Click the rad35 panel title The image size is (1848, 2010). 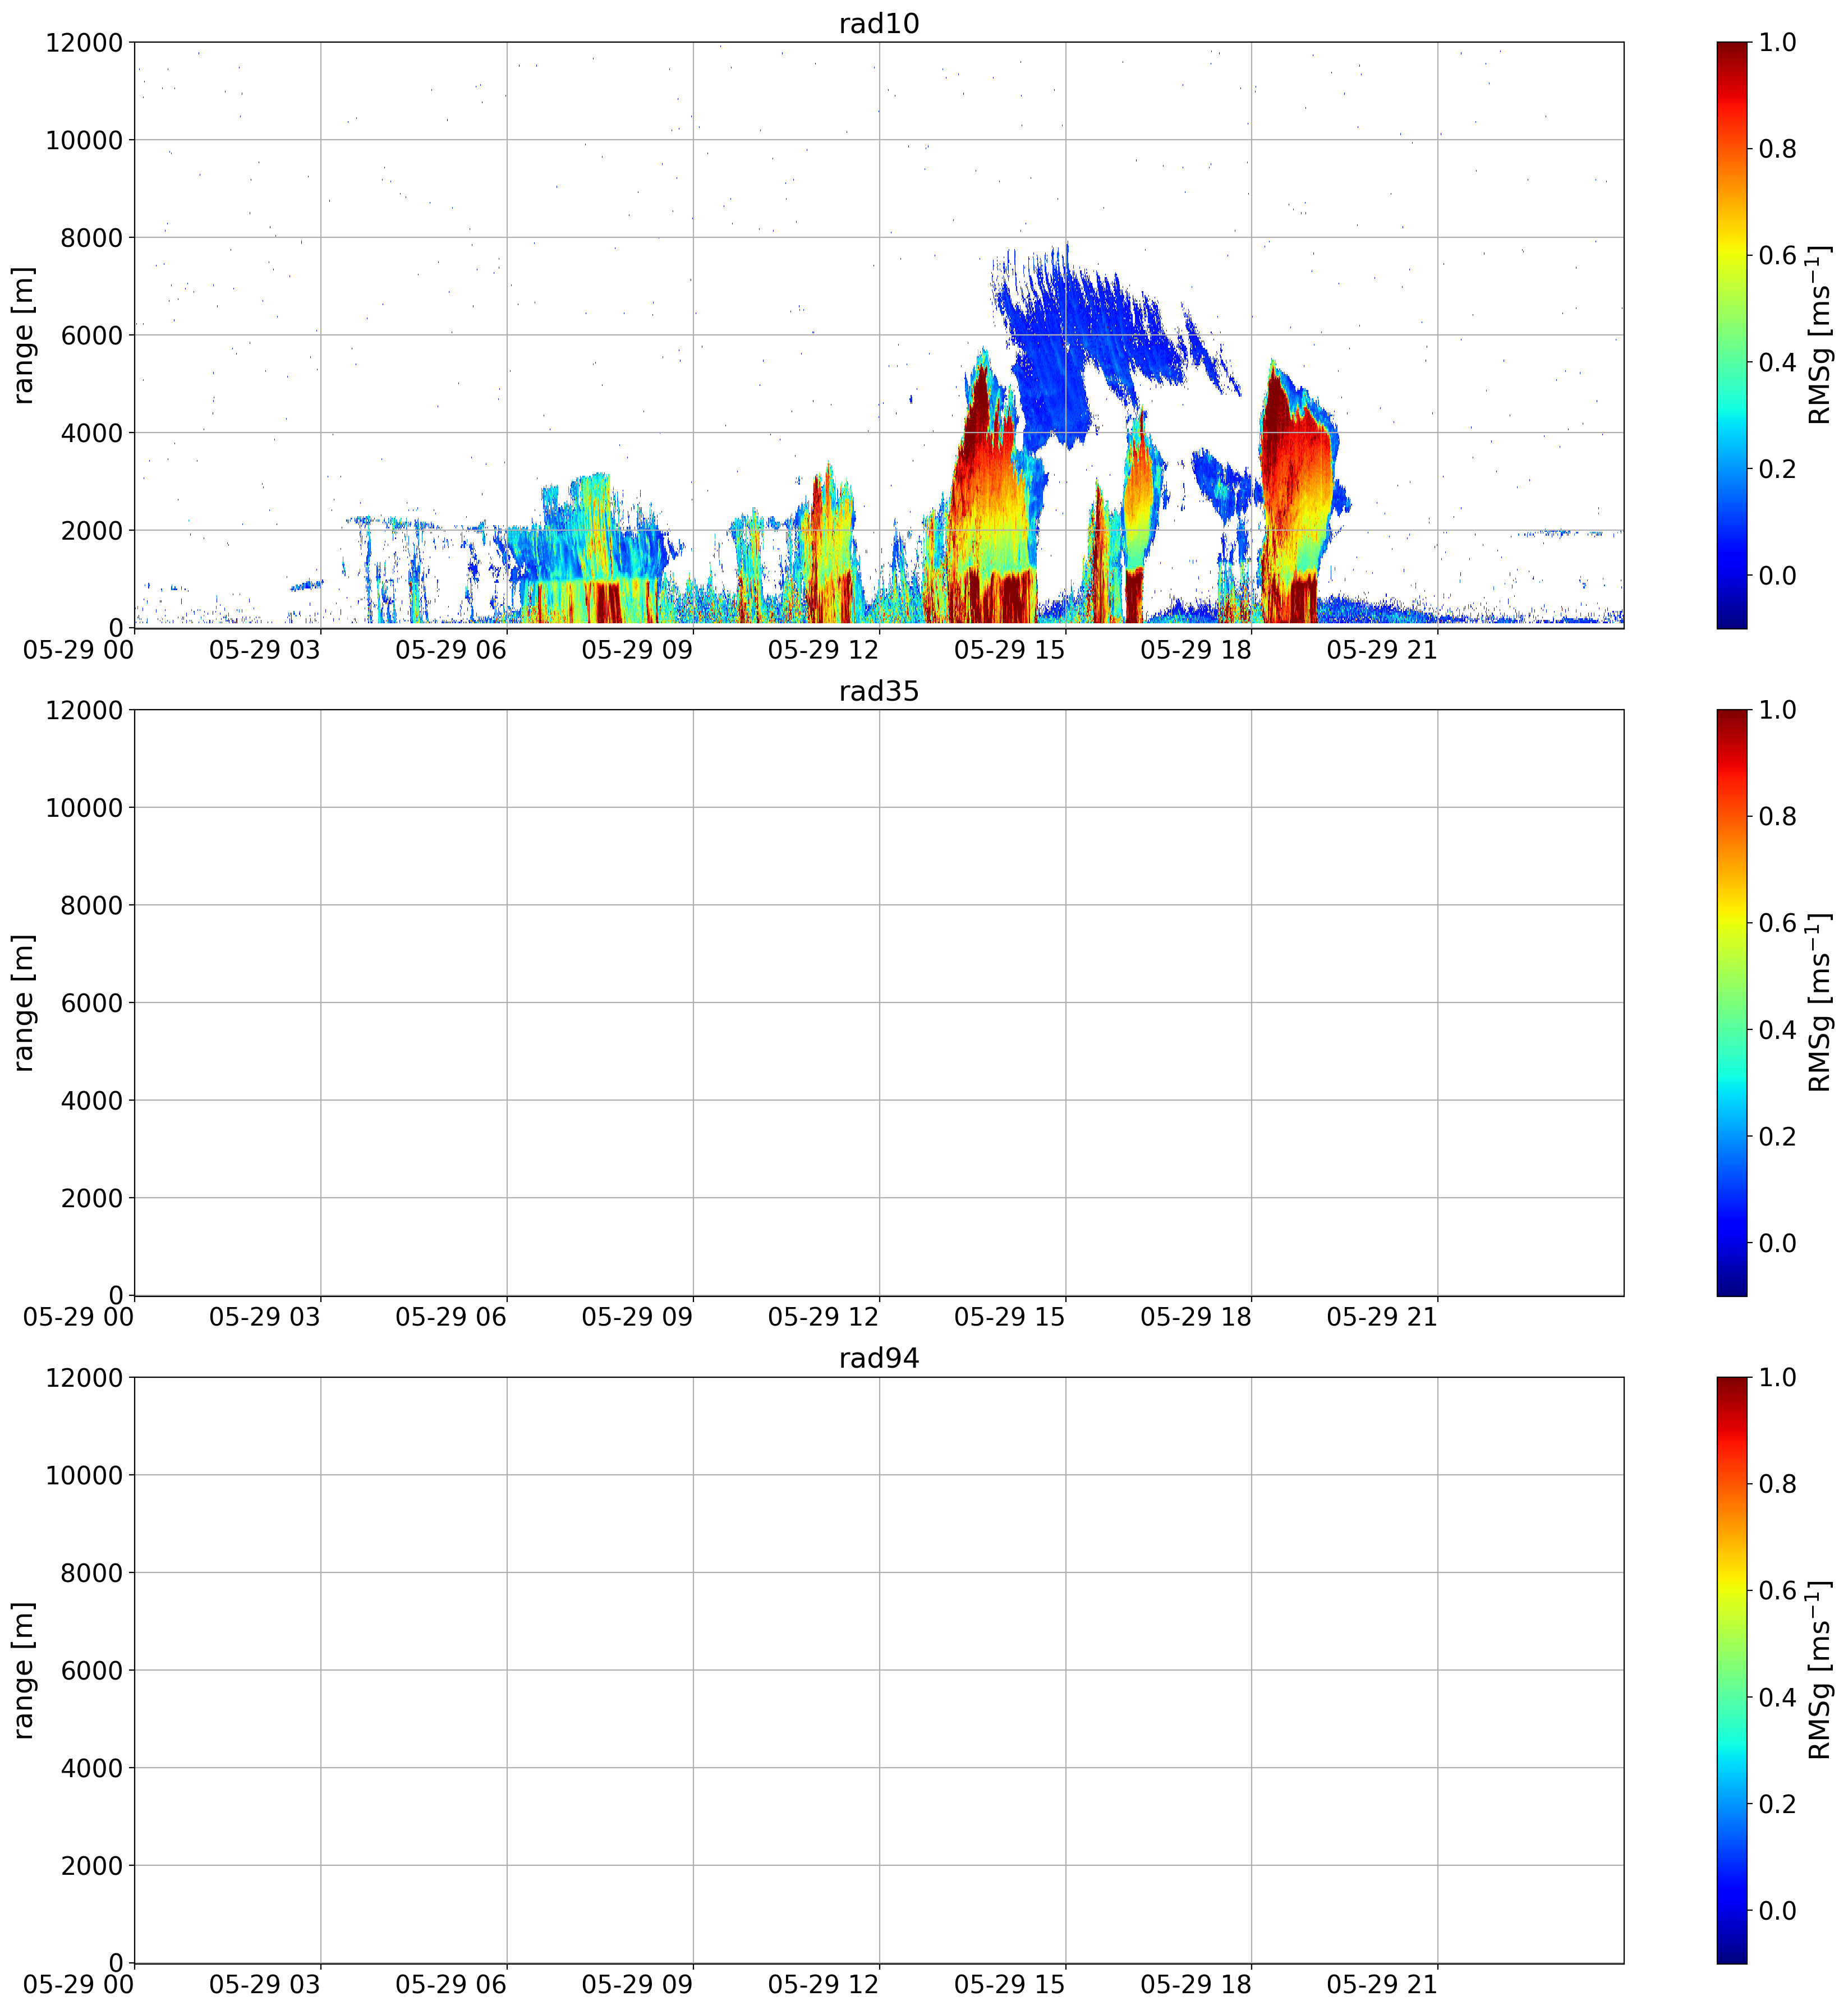click(x=878, y=691)
